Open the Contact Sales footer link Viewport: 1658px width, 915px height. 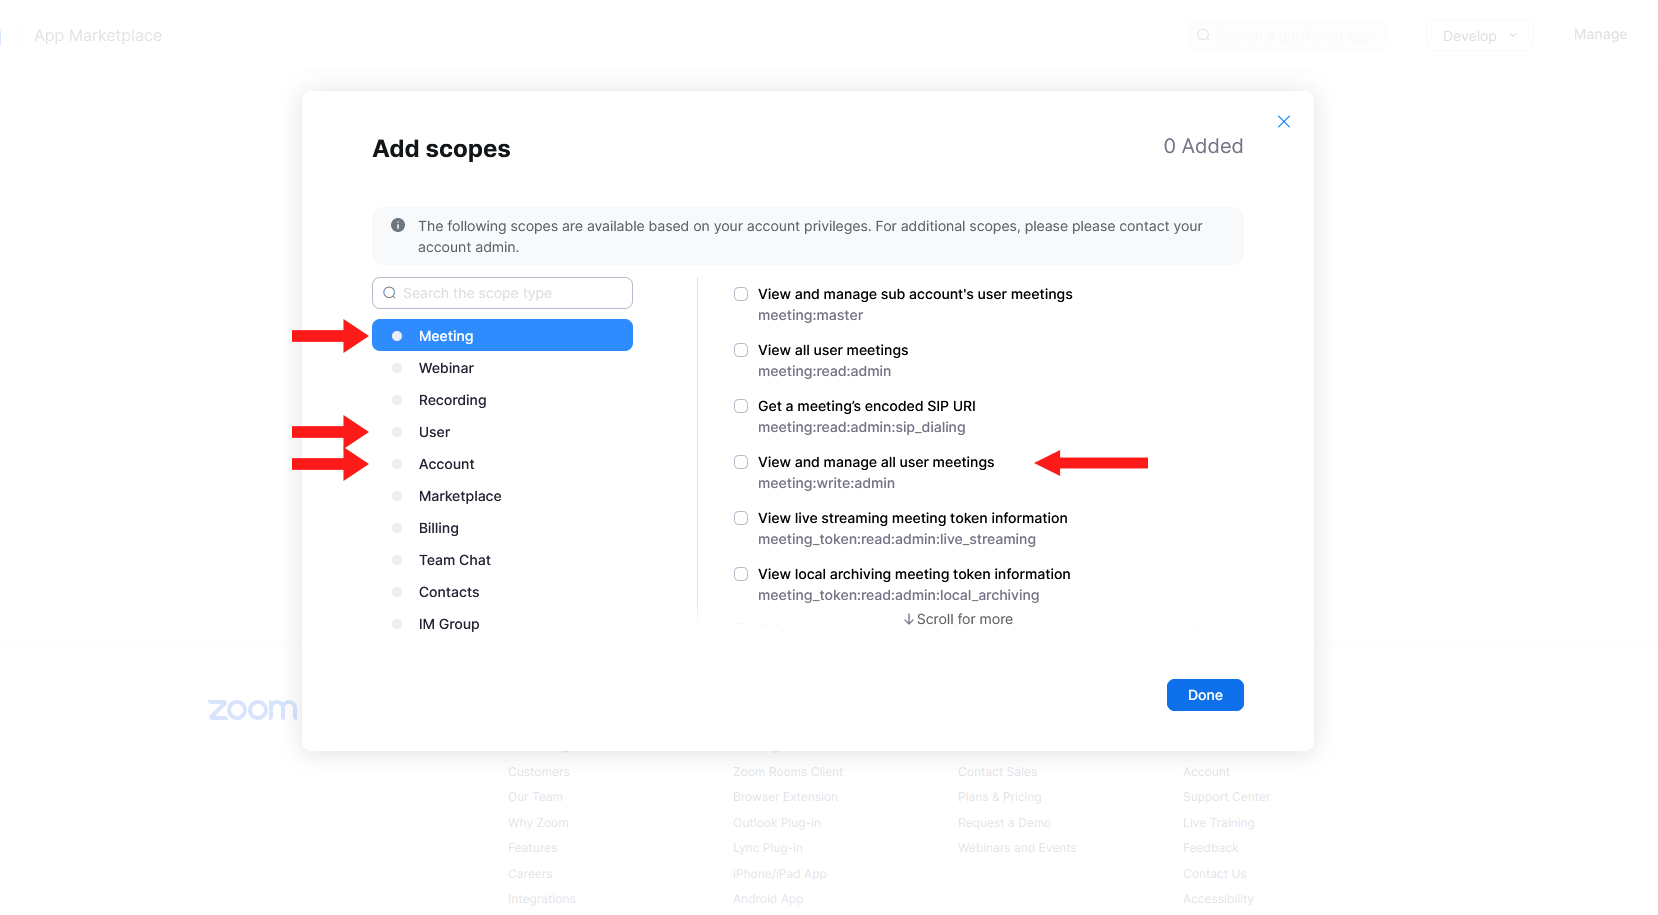(997, 772)
